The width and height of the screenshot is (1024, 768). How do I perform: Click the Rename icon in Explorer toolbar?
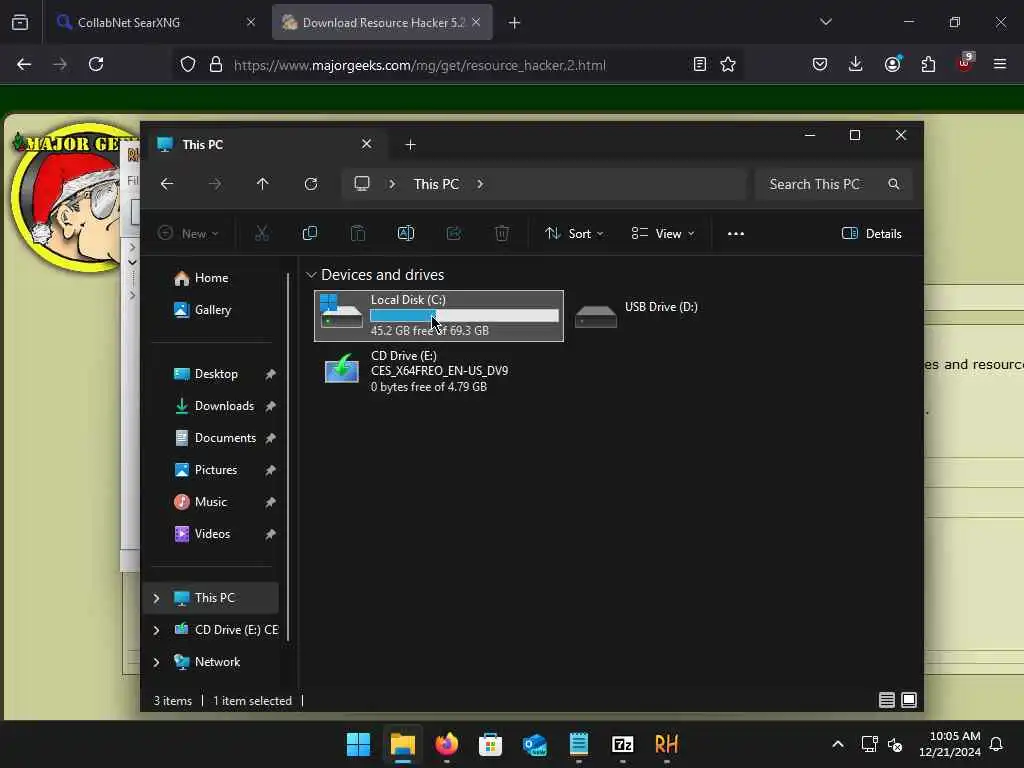406,233
